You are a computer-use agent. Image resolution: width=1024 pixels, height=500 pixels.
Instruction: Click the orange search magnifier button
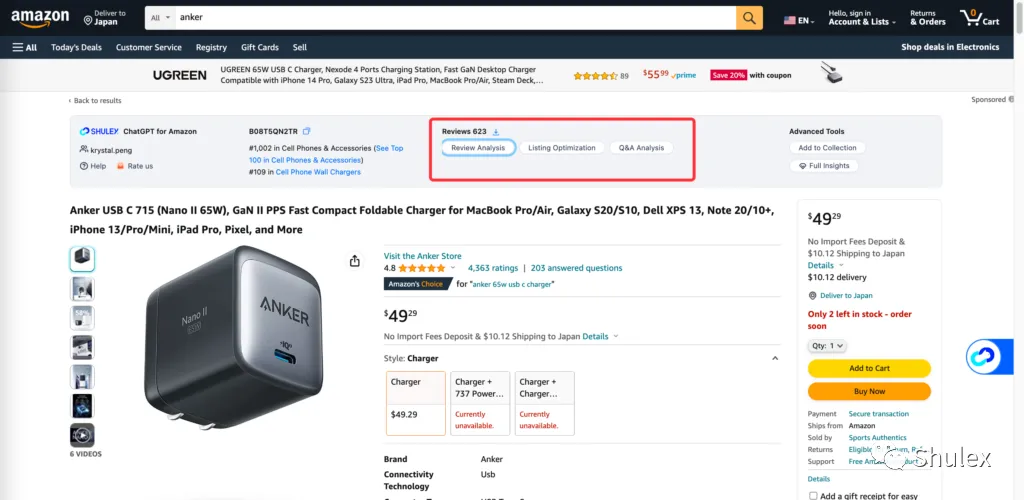(749, 18)
